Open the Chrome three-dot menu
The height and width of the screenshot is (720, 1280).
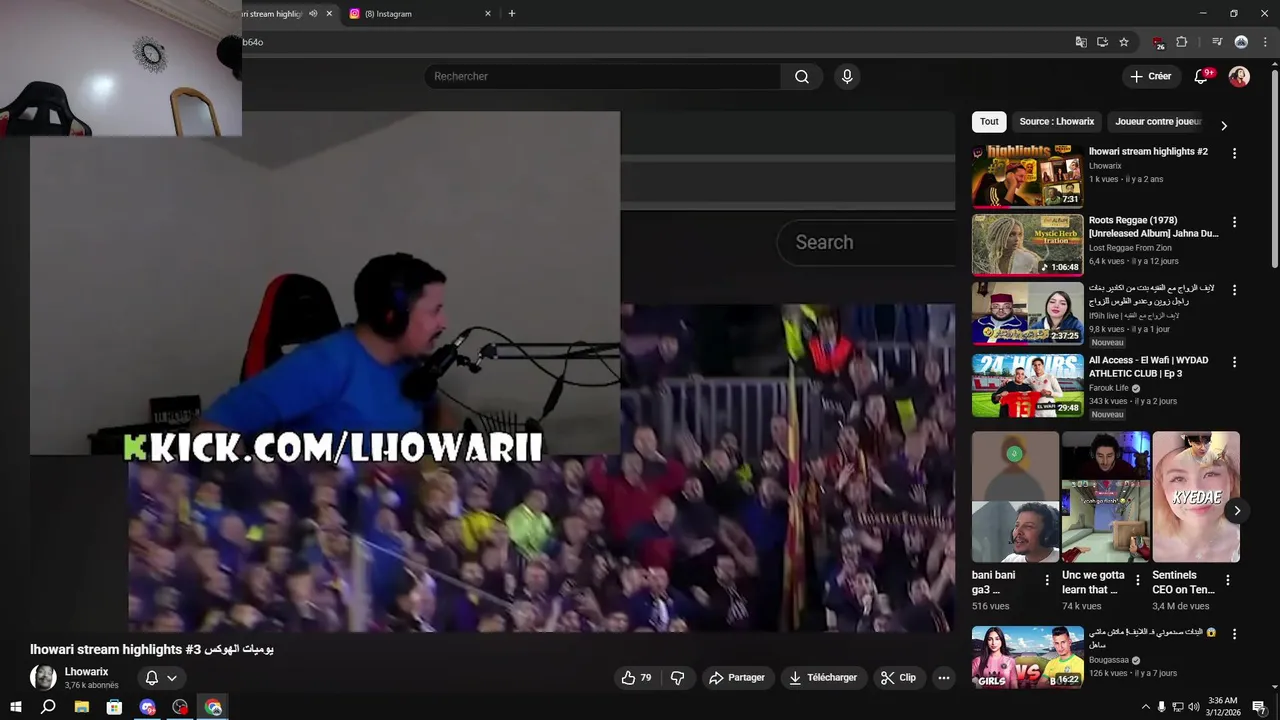1265,42
